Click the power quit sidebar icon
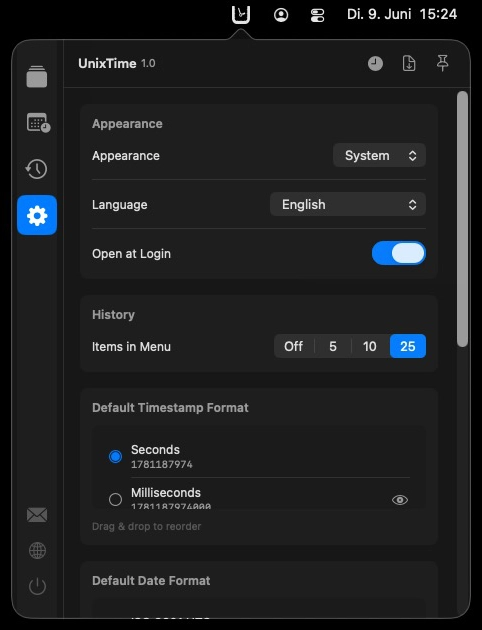Image resolution: width=482 pixels, height=630 pixels. (x=37, y=586)
